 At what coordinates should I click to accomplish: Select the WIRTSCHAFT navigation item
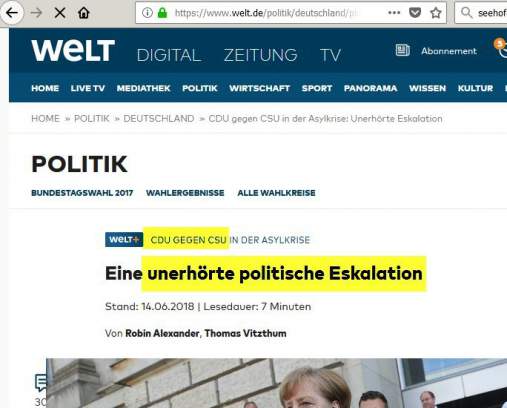pos(259,88)
